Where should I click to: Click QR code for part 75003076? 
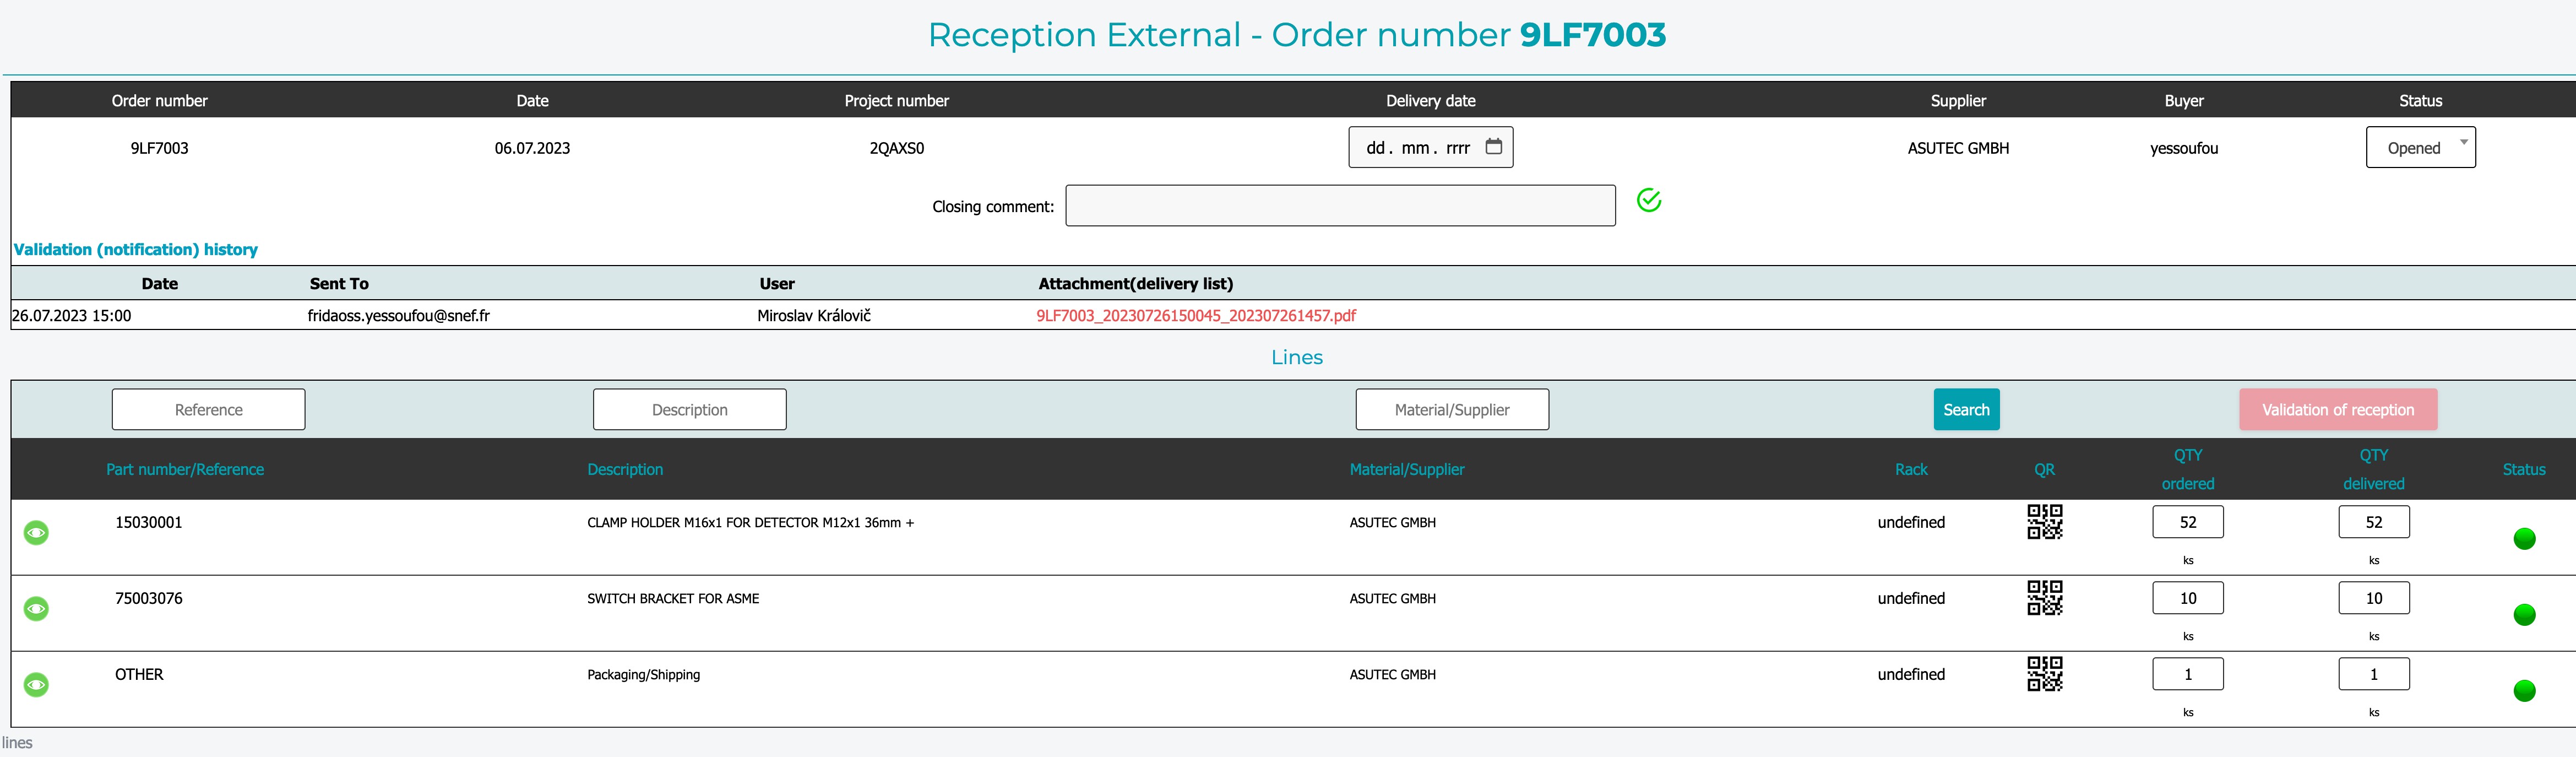point(2044,598)
